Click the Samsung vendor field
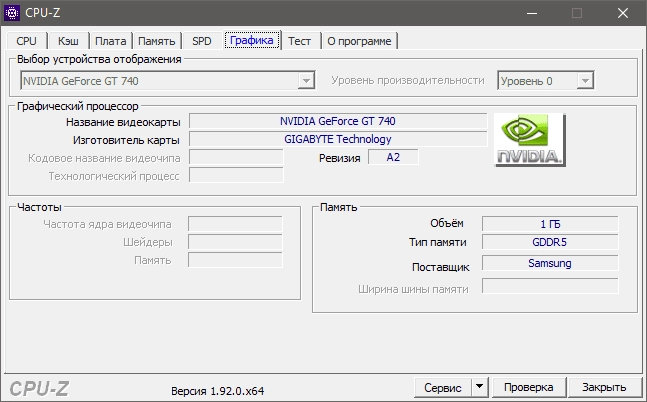This screenshot has height=402, width=647. click(x=550, y=263)
